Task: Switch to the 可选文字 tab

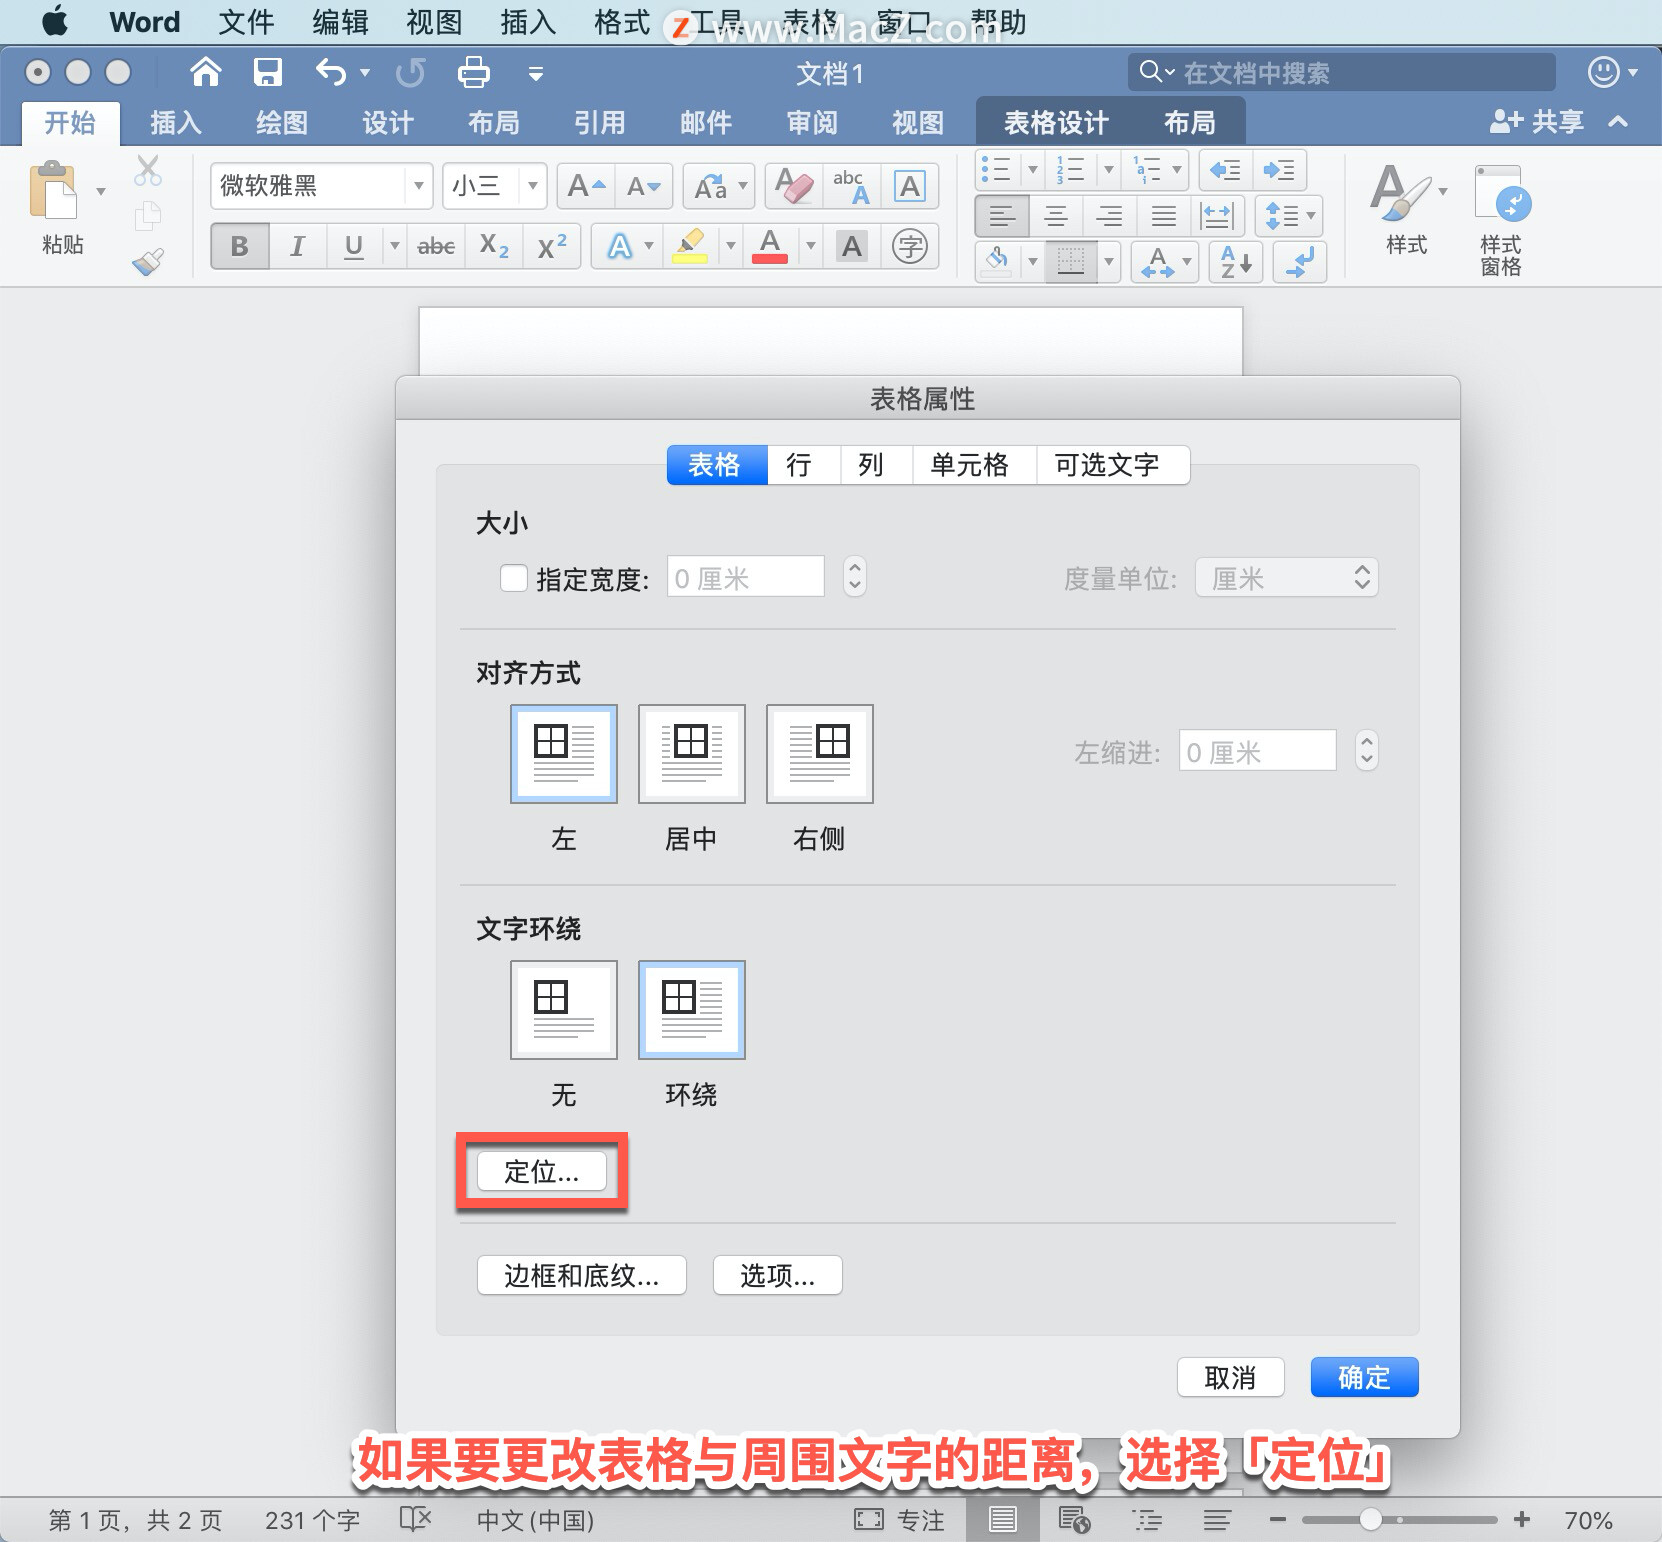Action: coord(1113,465)
